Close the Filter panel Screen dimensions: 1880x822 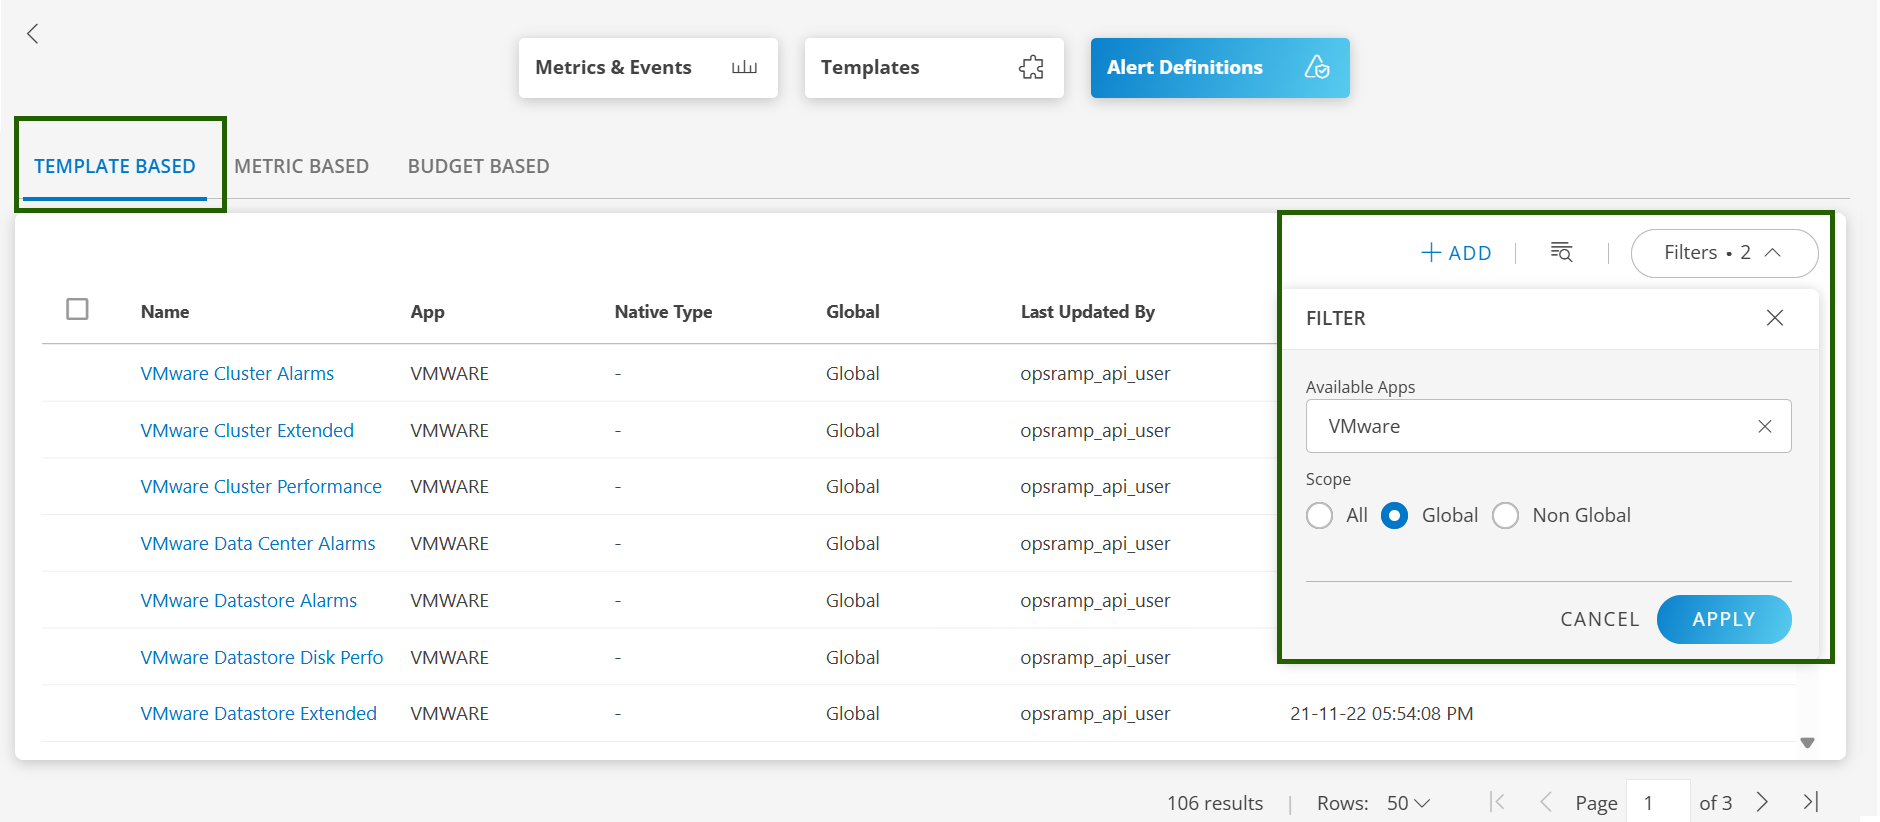pos(1774,318)
